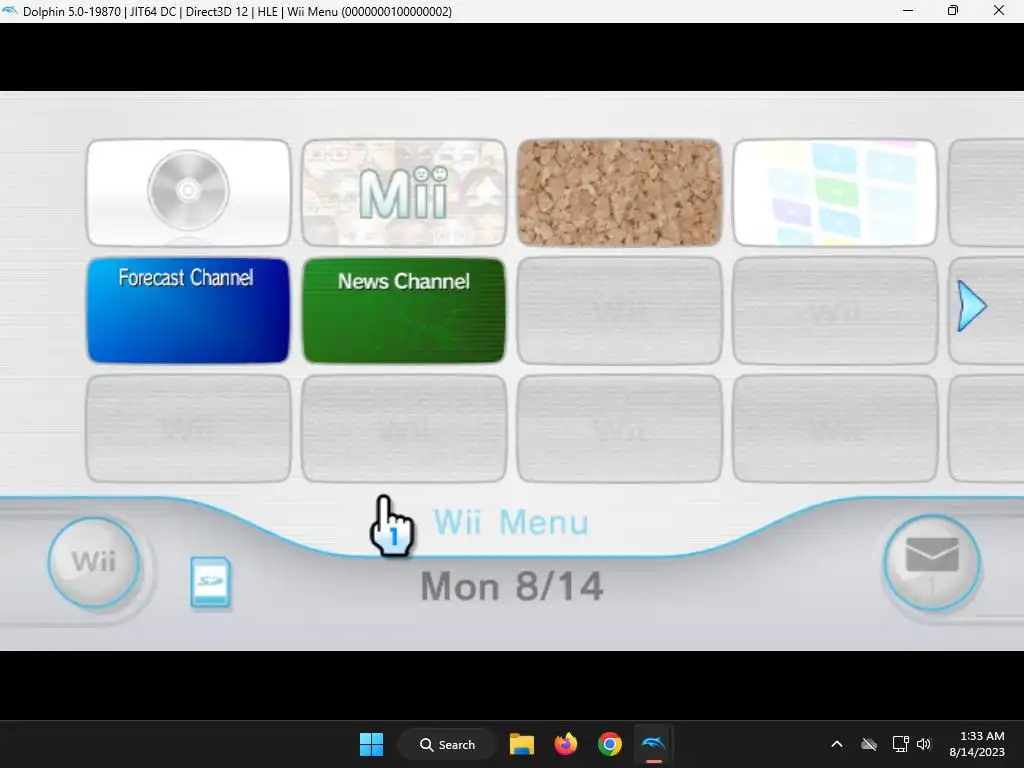This screenshot has height=768, width=1024.
Task: Launch Firefox from the taskbar
Action: pos(566,744)
